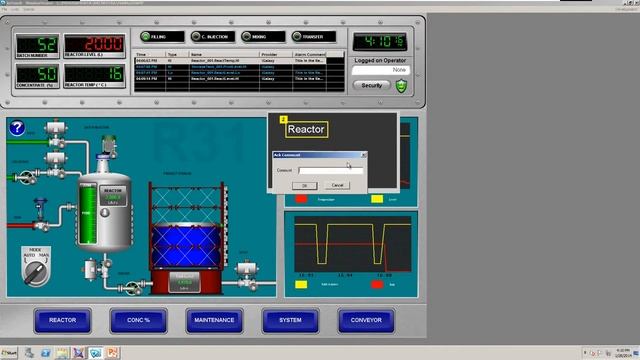
Task: Select the transfer pump feeding the storage tank
Action: coord(132,288)
